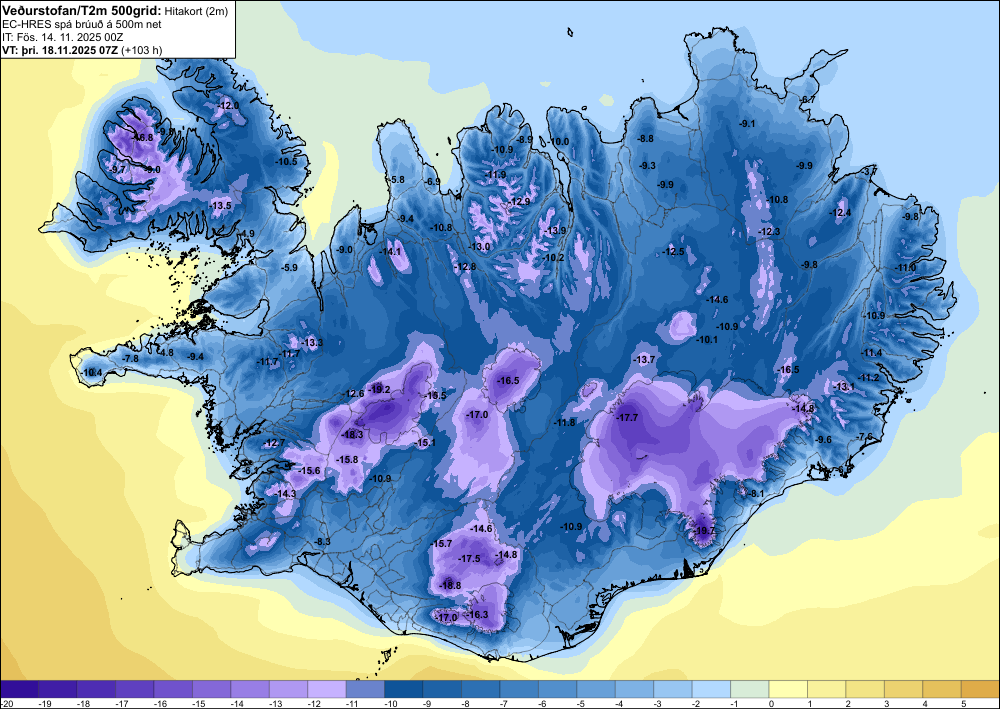This screenshot has width=1000, height=709.
Task: Click the -15.8 temperature label
Action: [348, 459]
